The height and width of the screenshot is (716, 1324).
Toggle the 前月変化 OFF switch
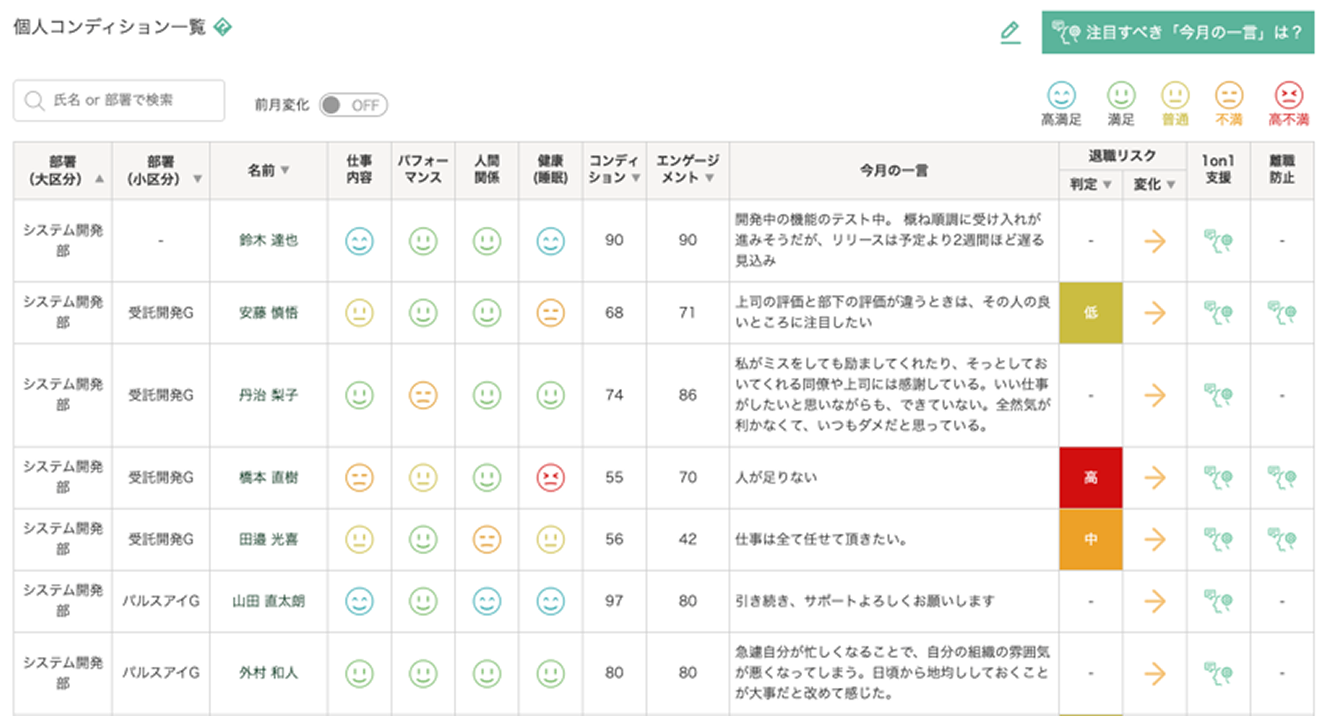tap(353, 105)
